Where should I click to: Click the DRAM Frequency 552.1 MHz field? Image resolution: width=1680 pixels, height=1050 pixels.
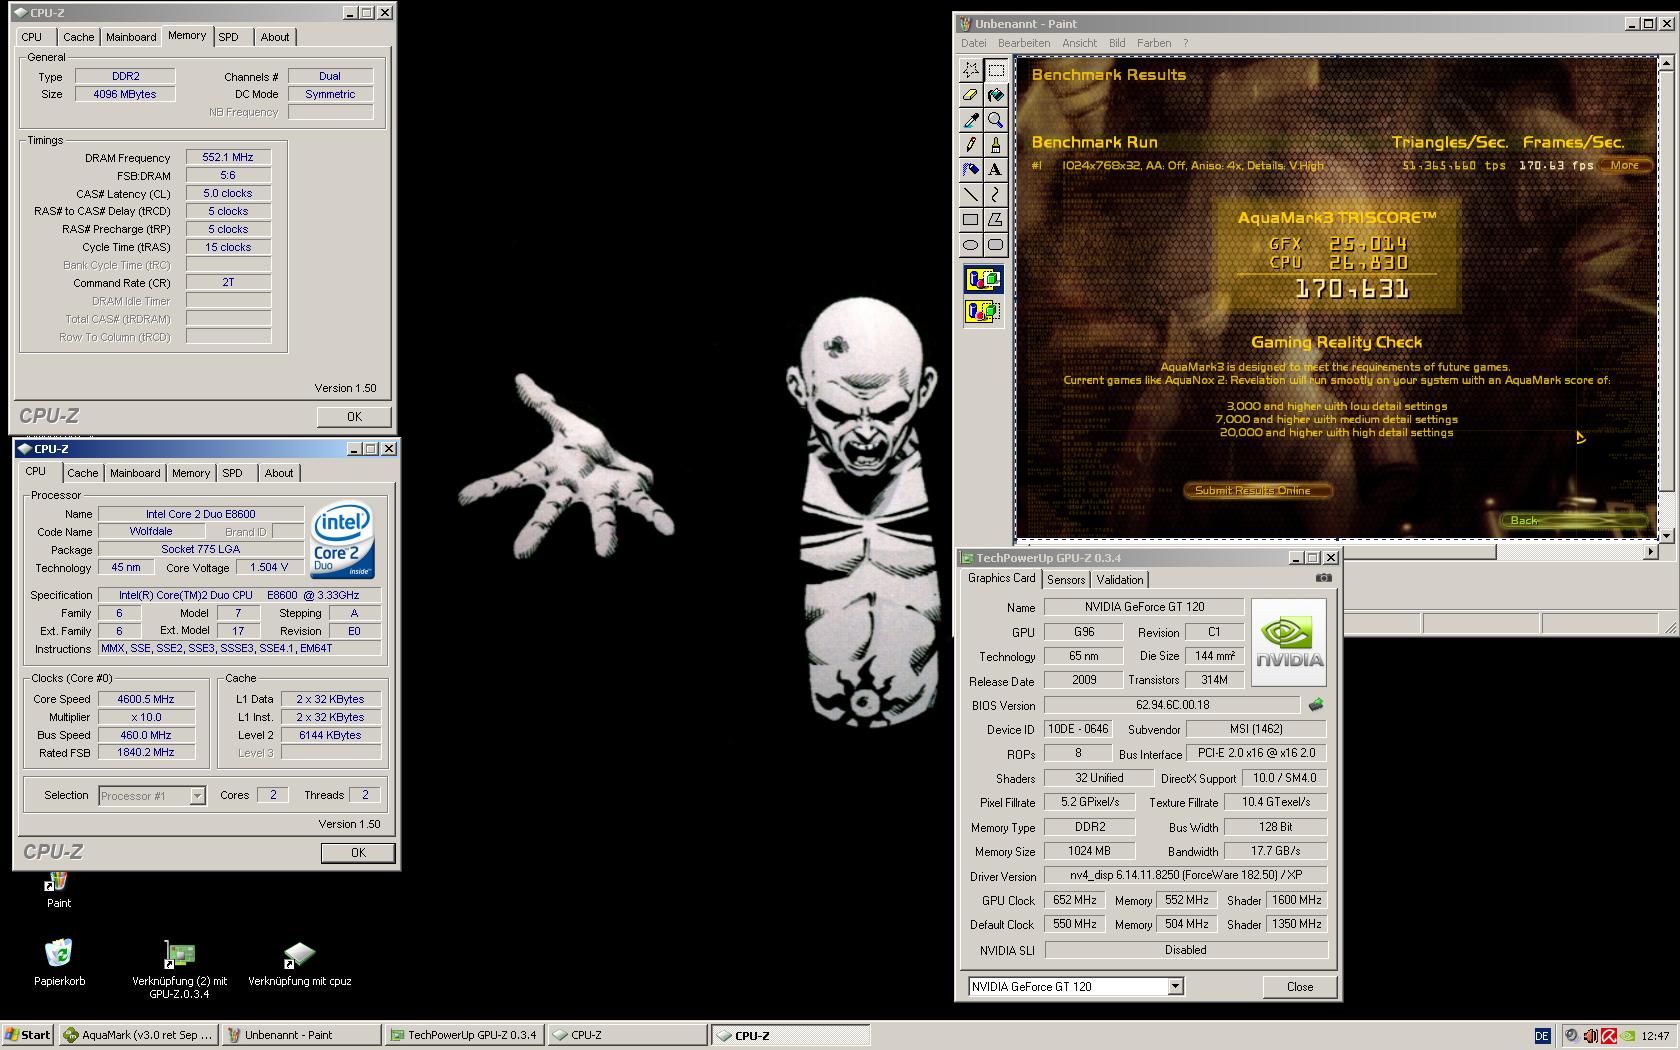[228, 157]
